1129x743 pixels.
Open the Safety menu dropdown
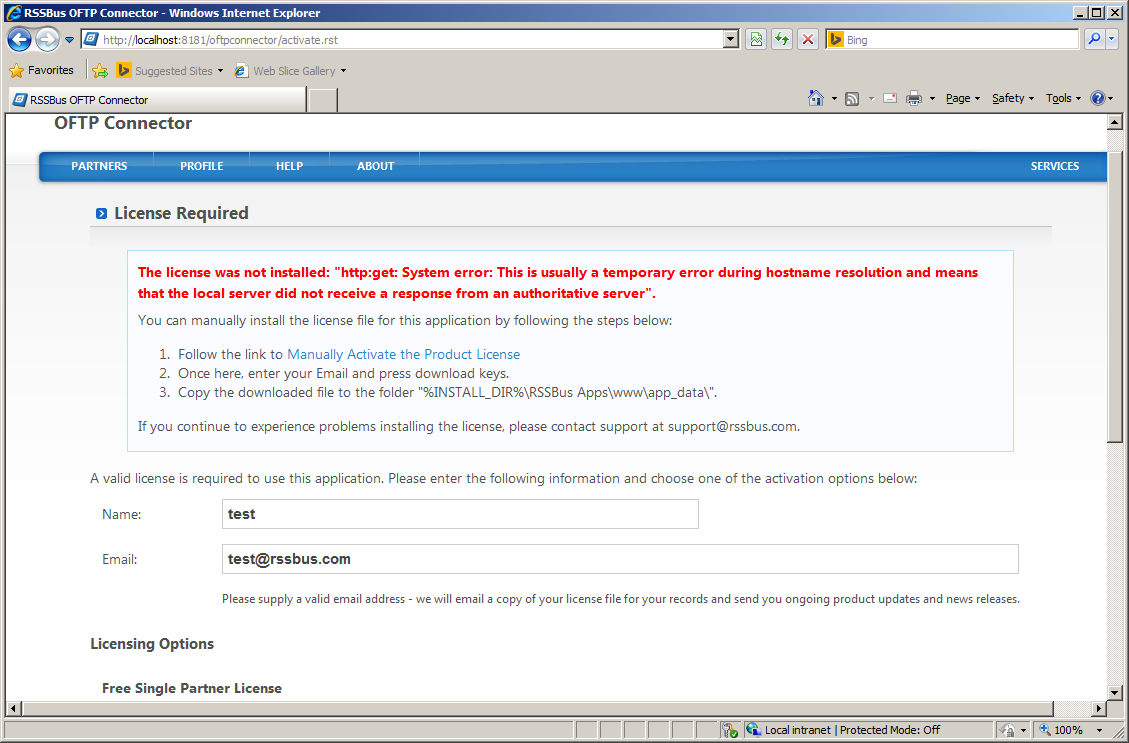click(x=1012, y=99)
